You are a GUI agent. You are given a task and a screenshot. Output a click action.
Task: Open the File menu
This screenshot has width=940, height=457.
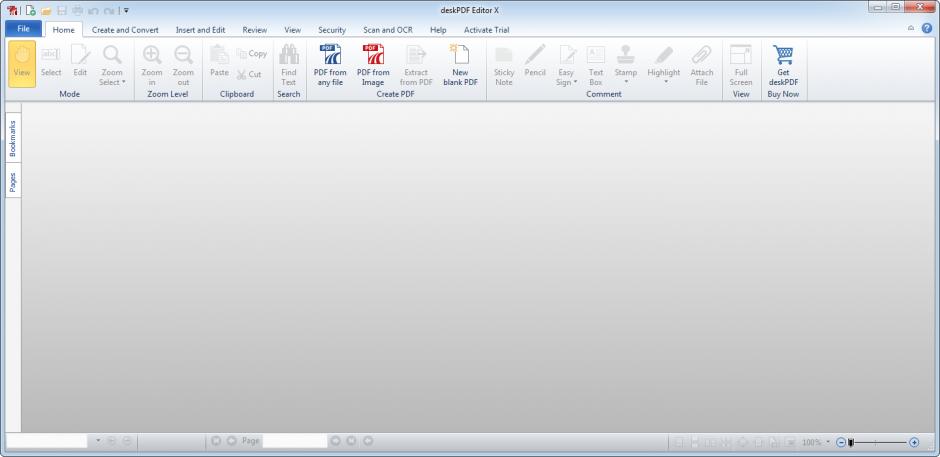coord(23,29)
